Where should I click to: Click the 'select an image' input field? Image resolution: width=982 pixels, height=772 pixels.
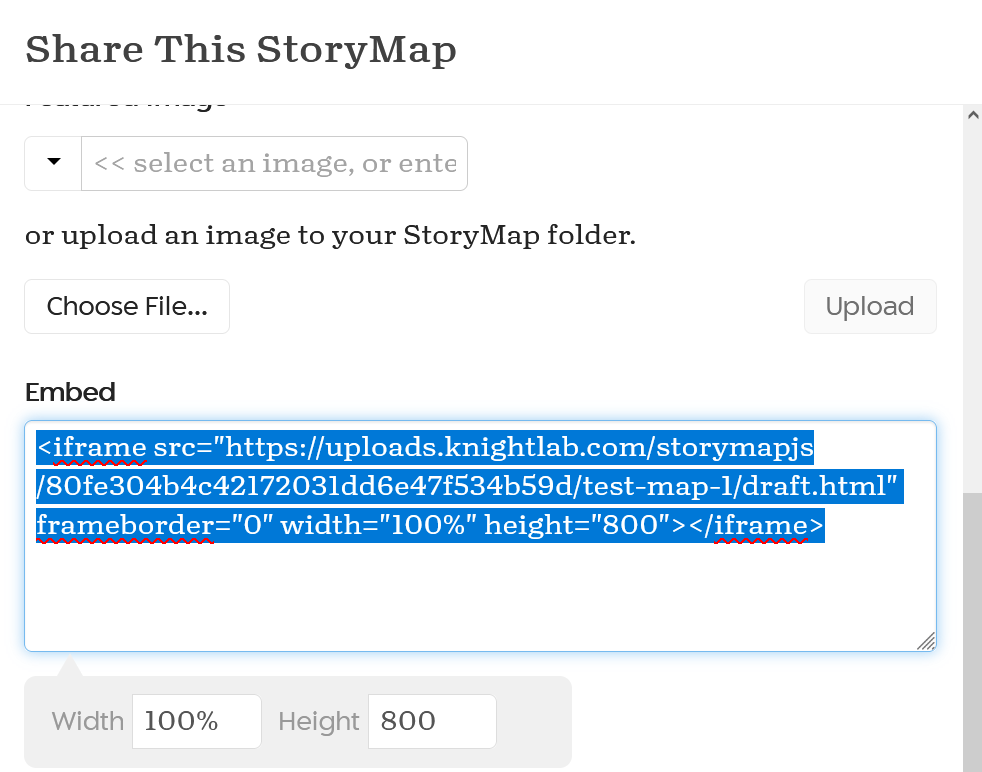point(274,163)
